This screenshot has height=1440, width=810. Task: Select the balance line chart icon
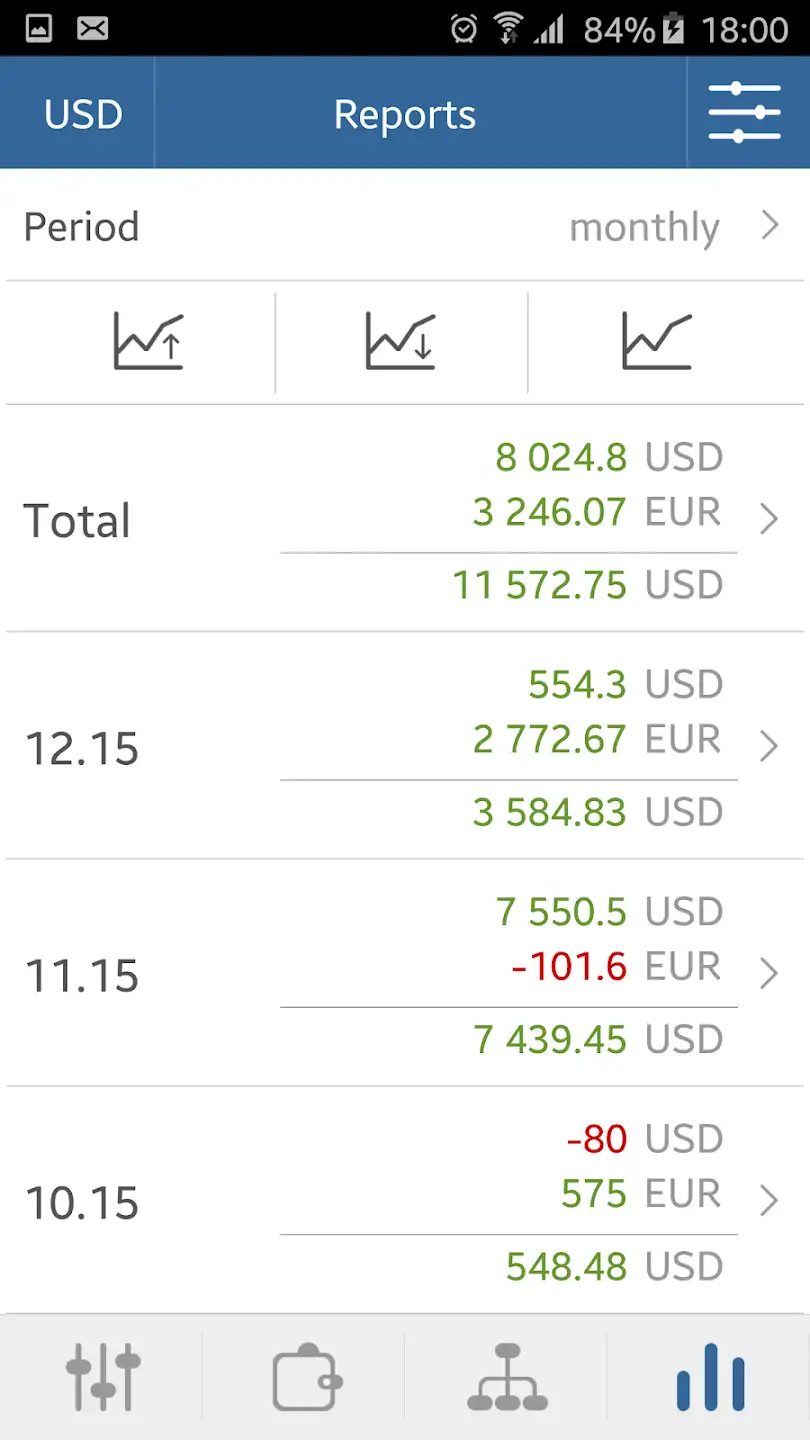[x=656, y=341]
